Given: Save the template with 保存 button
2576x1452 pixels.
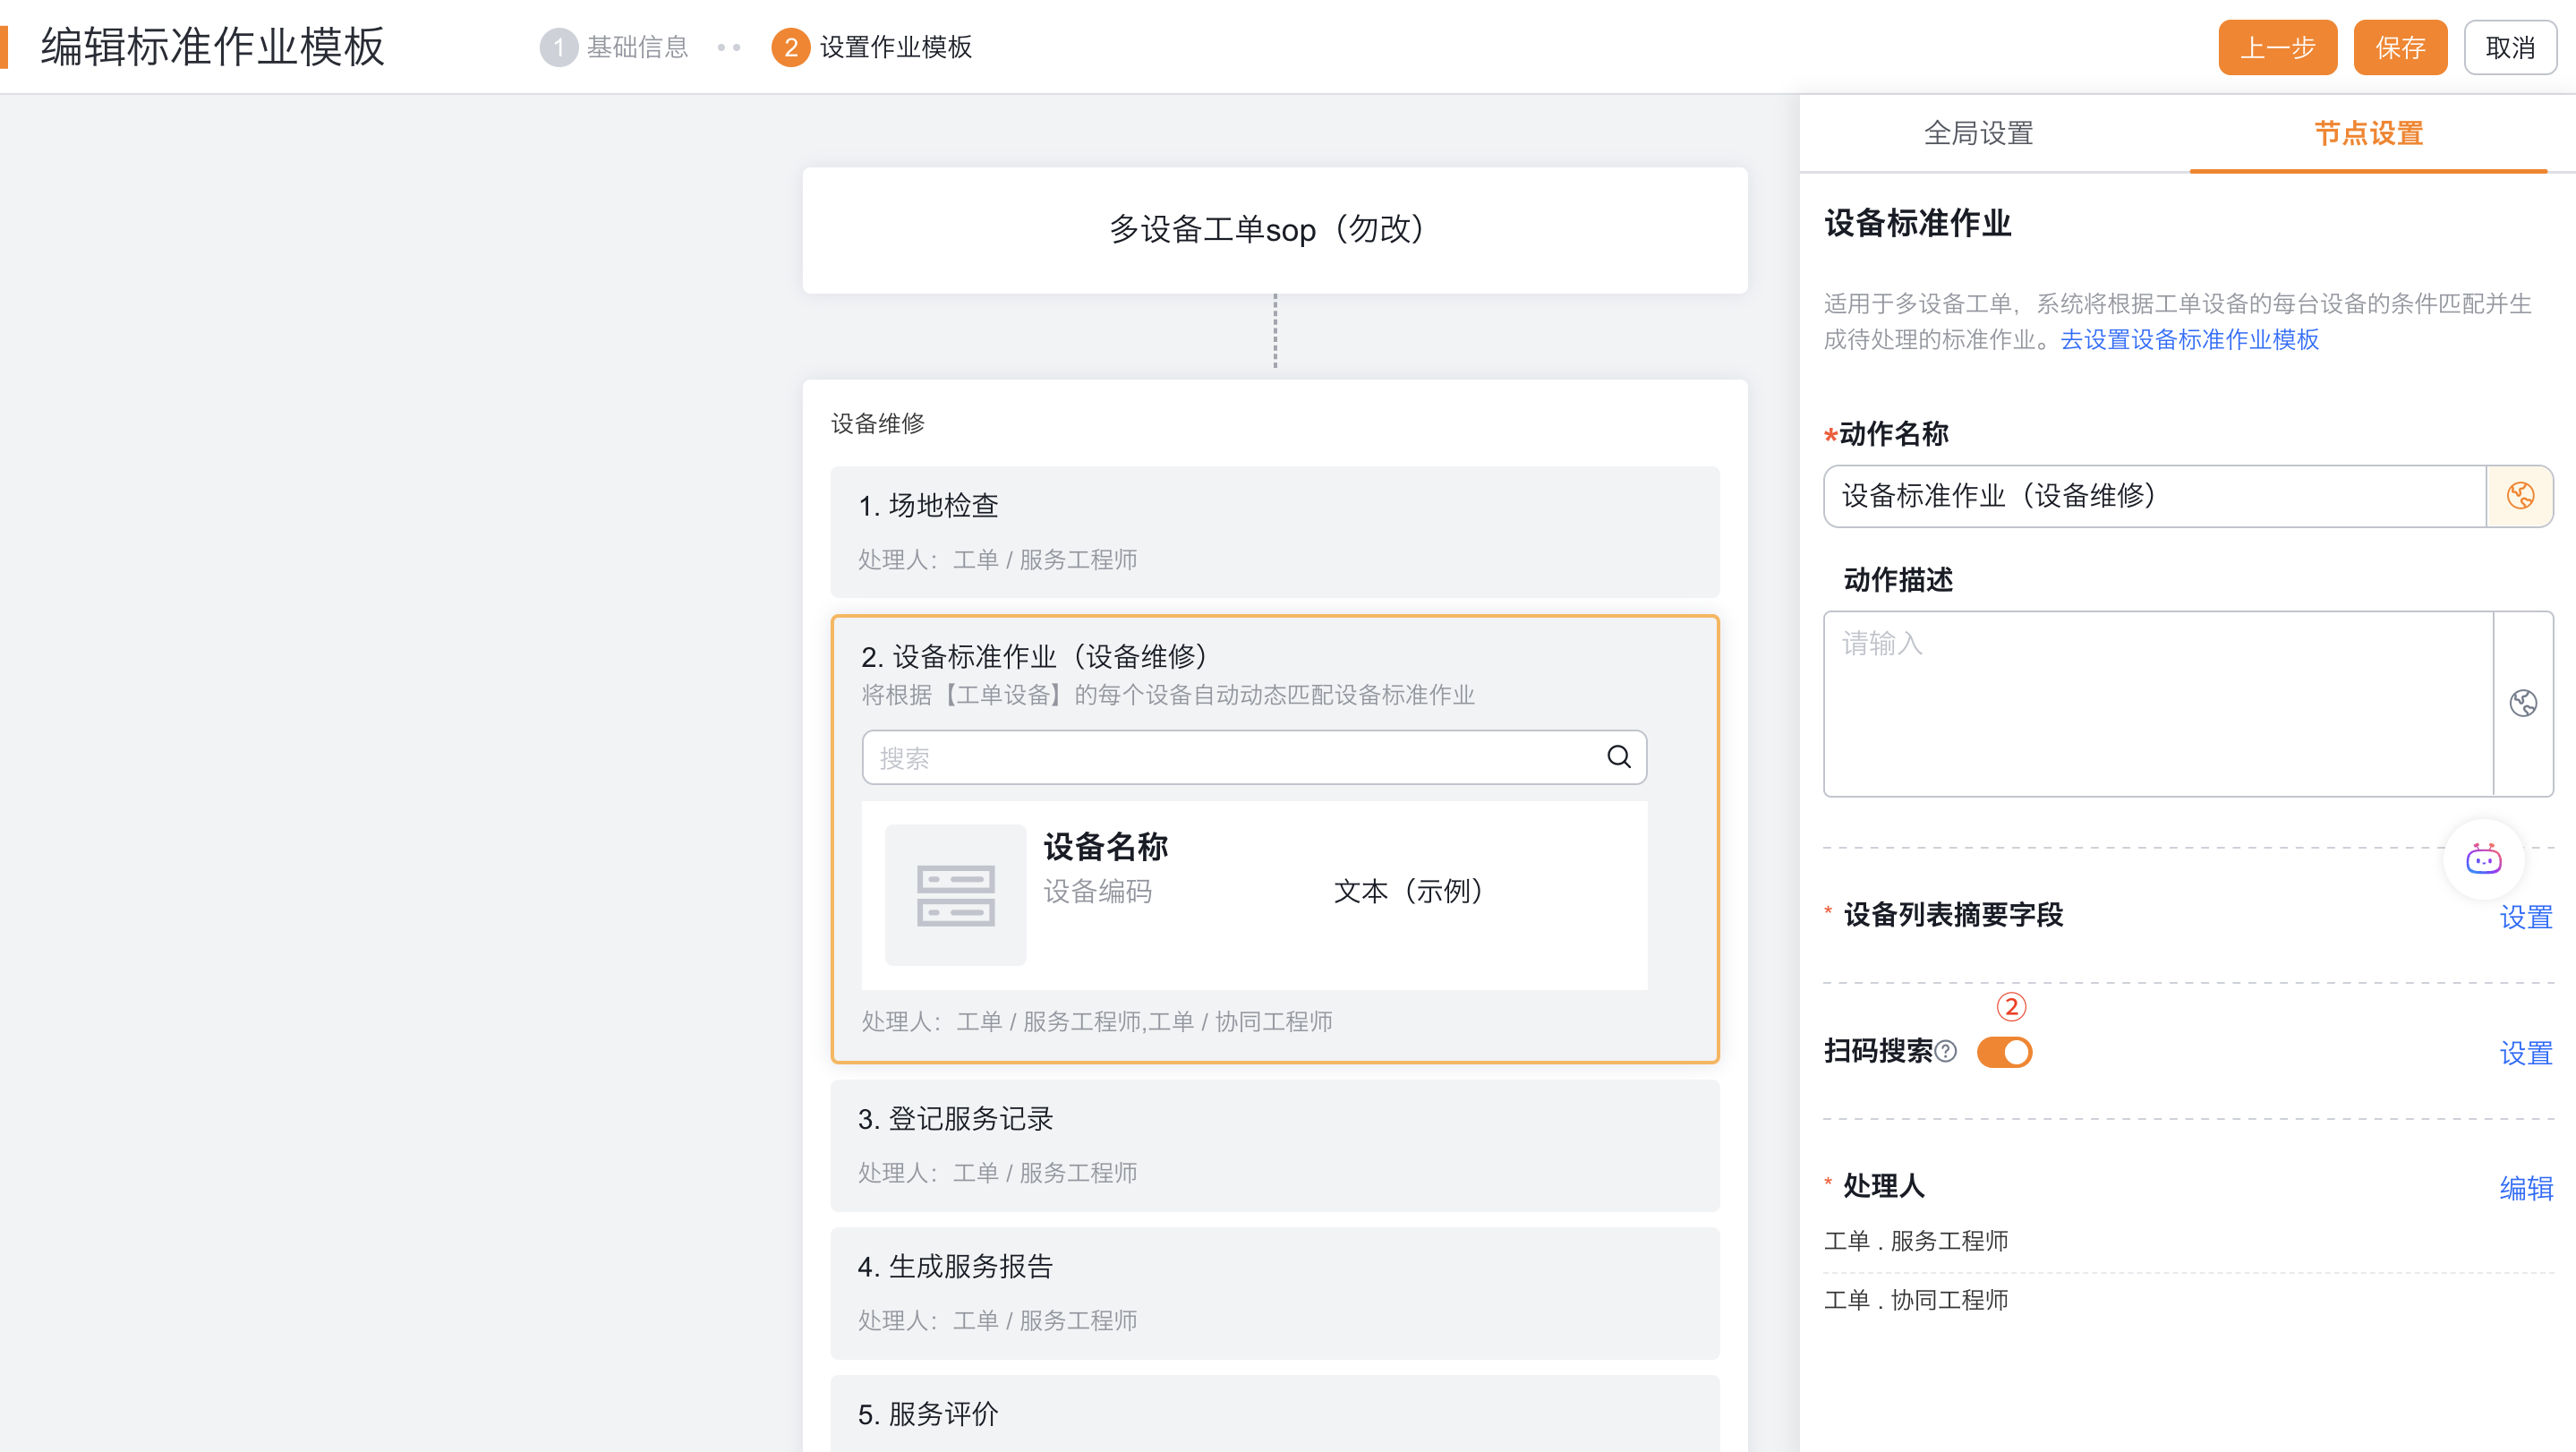Looking at the screenshot, I should click(x=2399, y=47).
